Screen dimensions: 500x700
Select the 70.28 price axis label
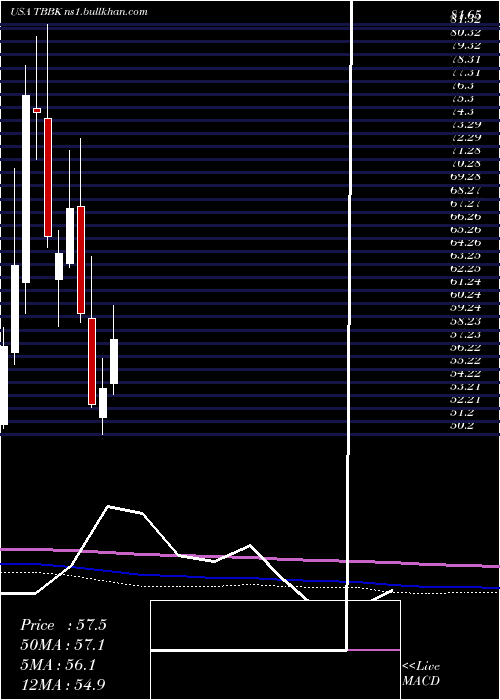[466, 164]
